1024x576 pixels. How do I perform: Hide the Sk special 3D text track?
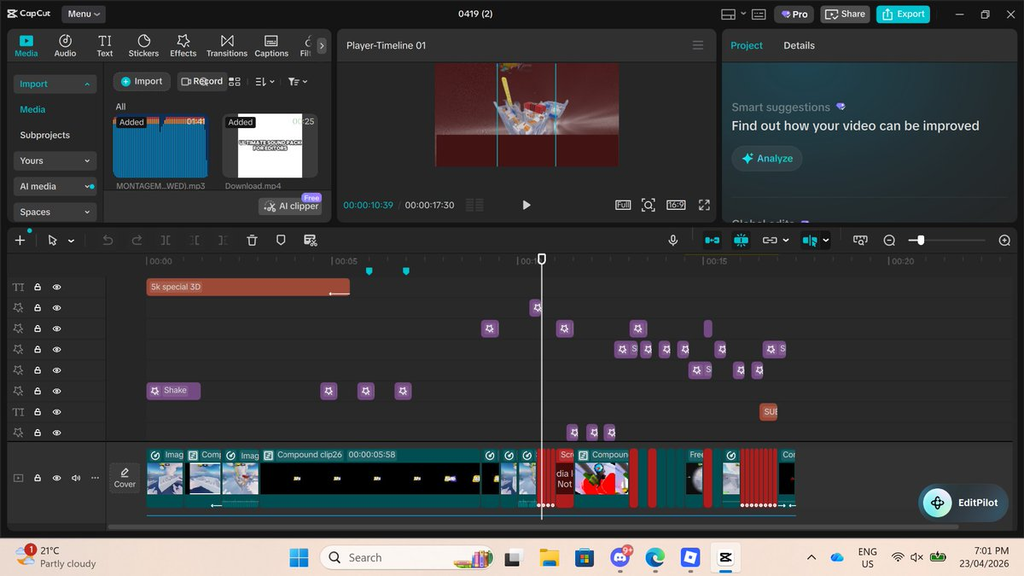(57, 287)
